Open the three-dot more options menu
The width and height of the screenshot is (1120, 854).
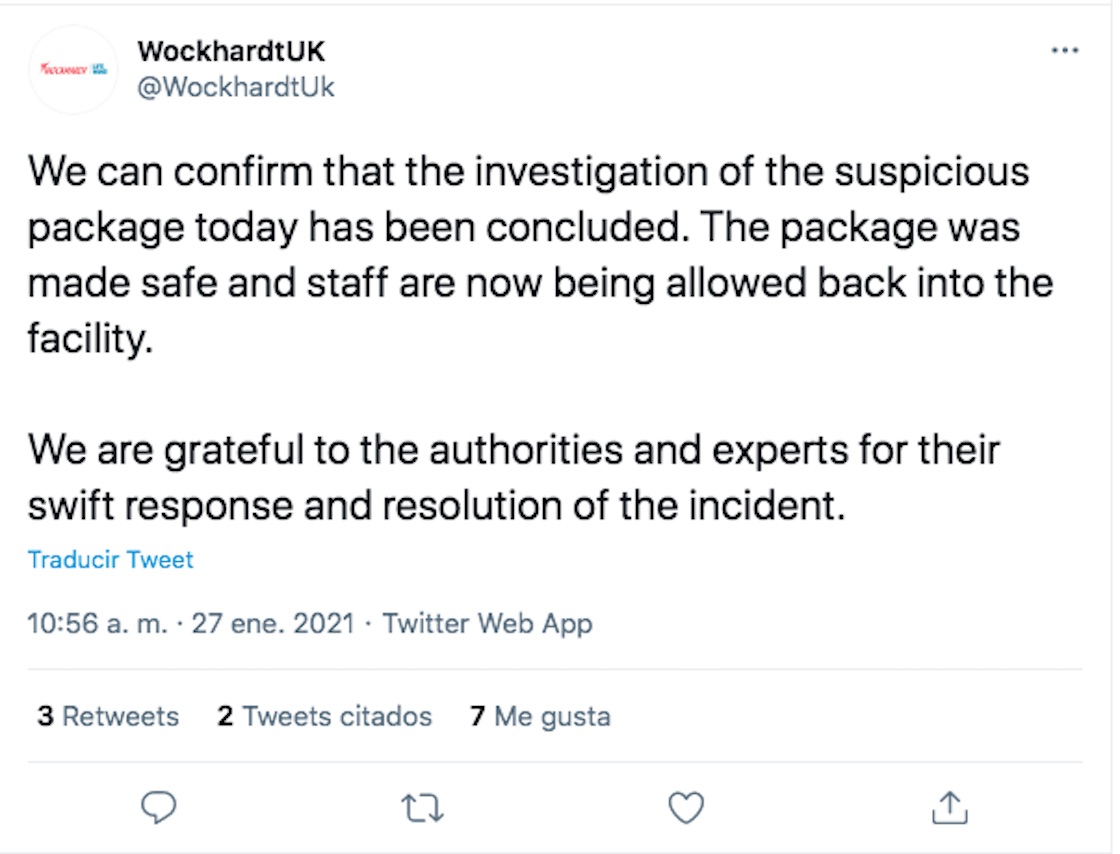tap(1065, 51)
